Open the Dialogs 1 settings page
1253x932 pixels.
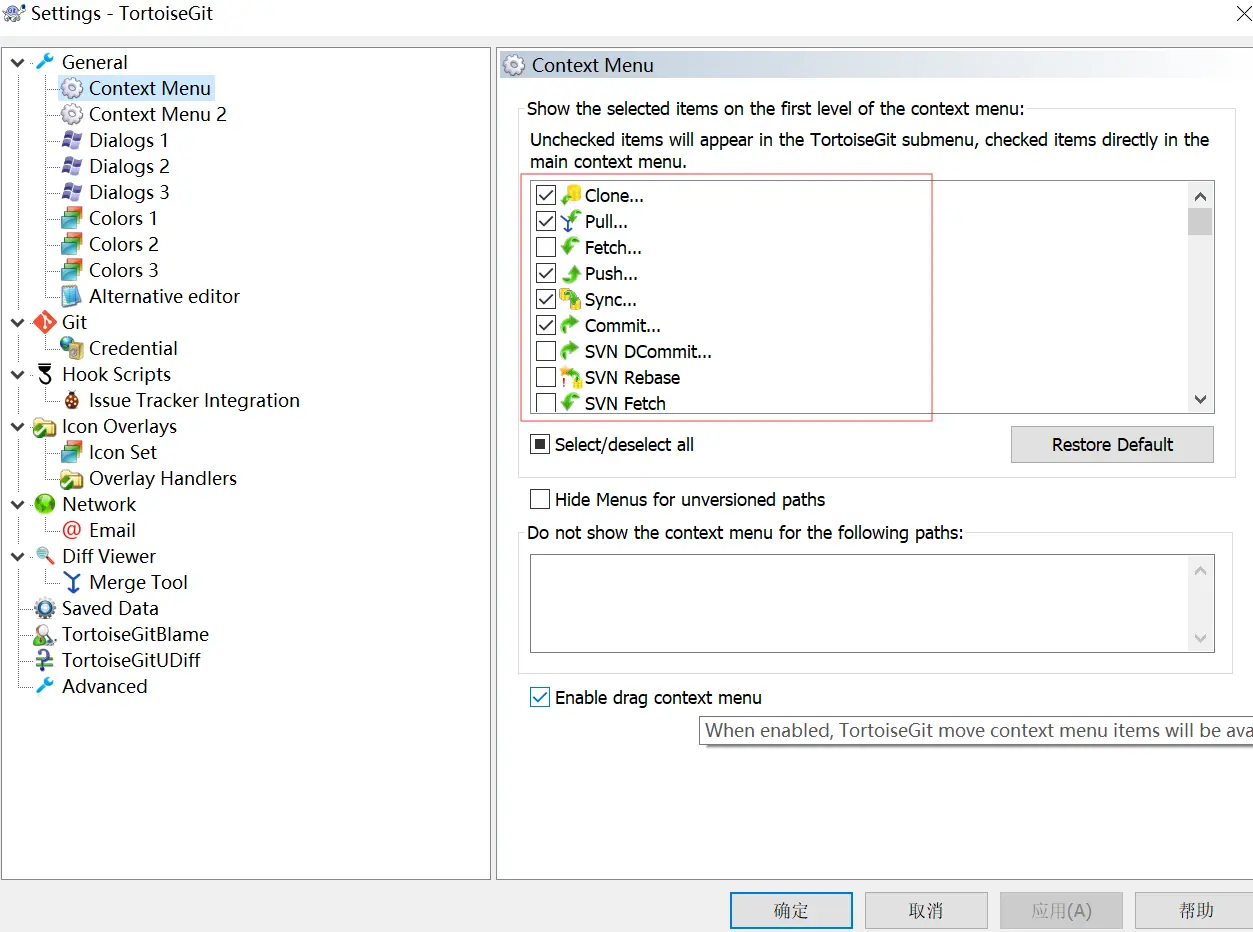[129, 140]
